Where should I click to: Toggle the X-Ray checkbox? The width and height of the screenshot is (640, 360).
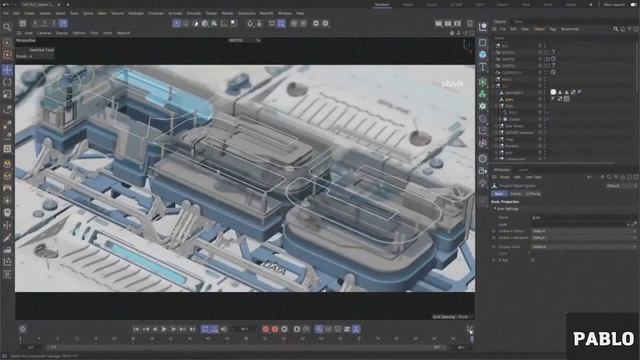point(533,260)
